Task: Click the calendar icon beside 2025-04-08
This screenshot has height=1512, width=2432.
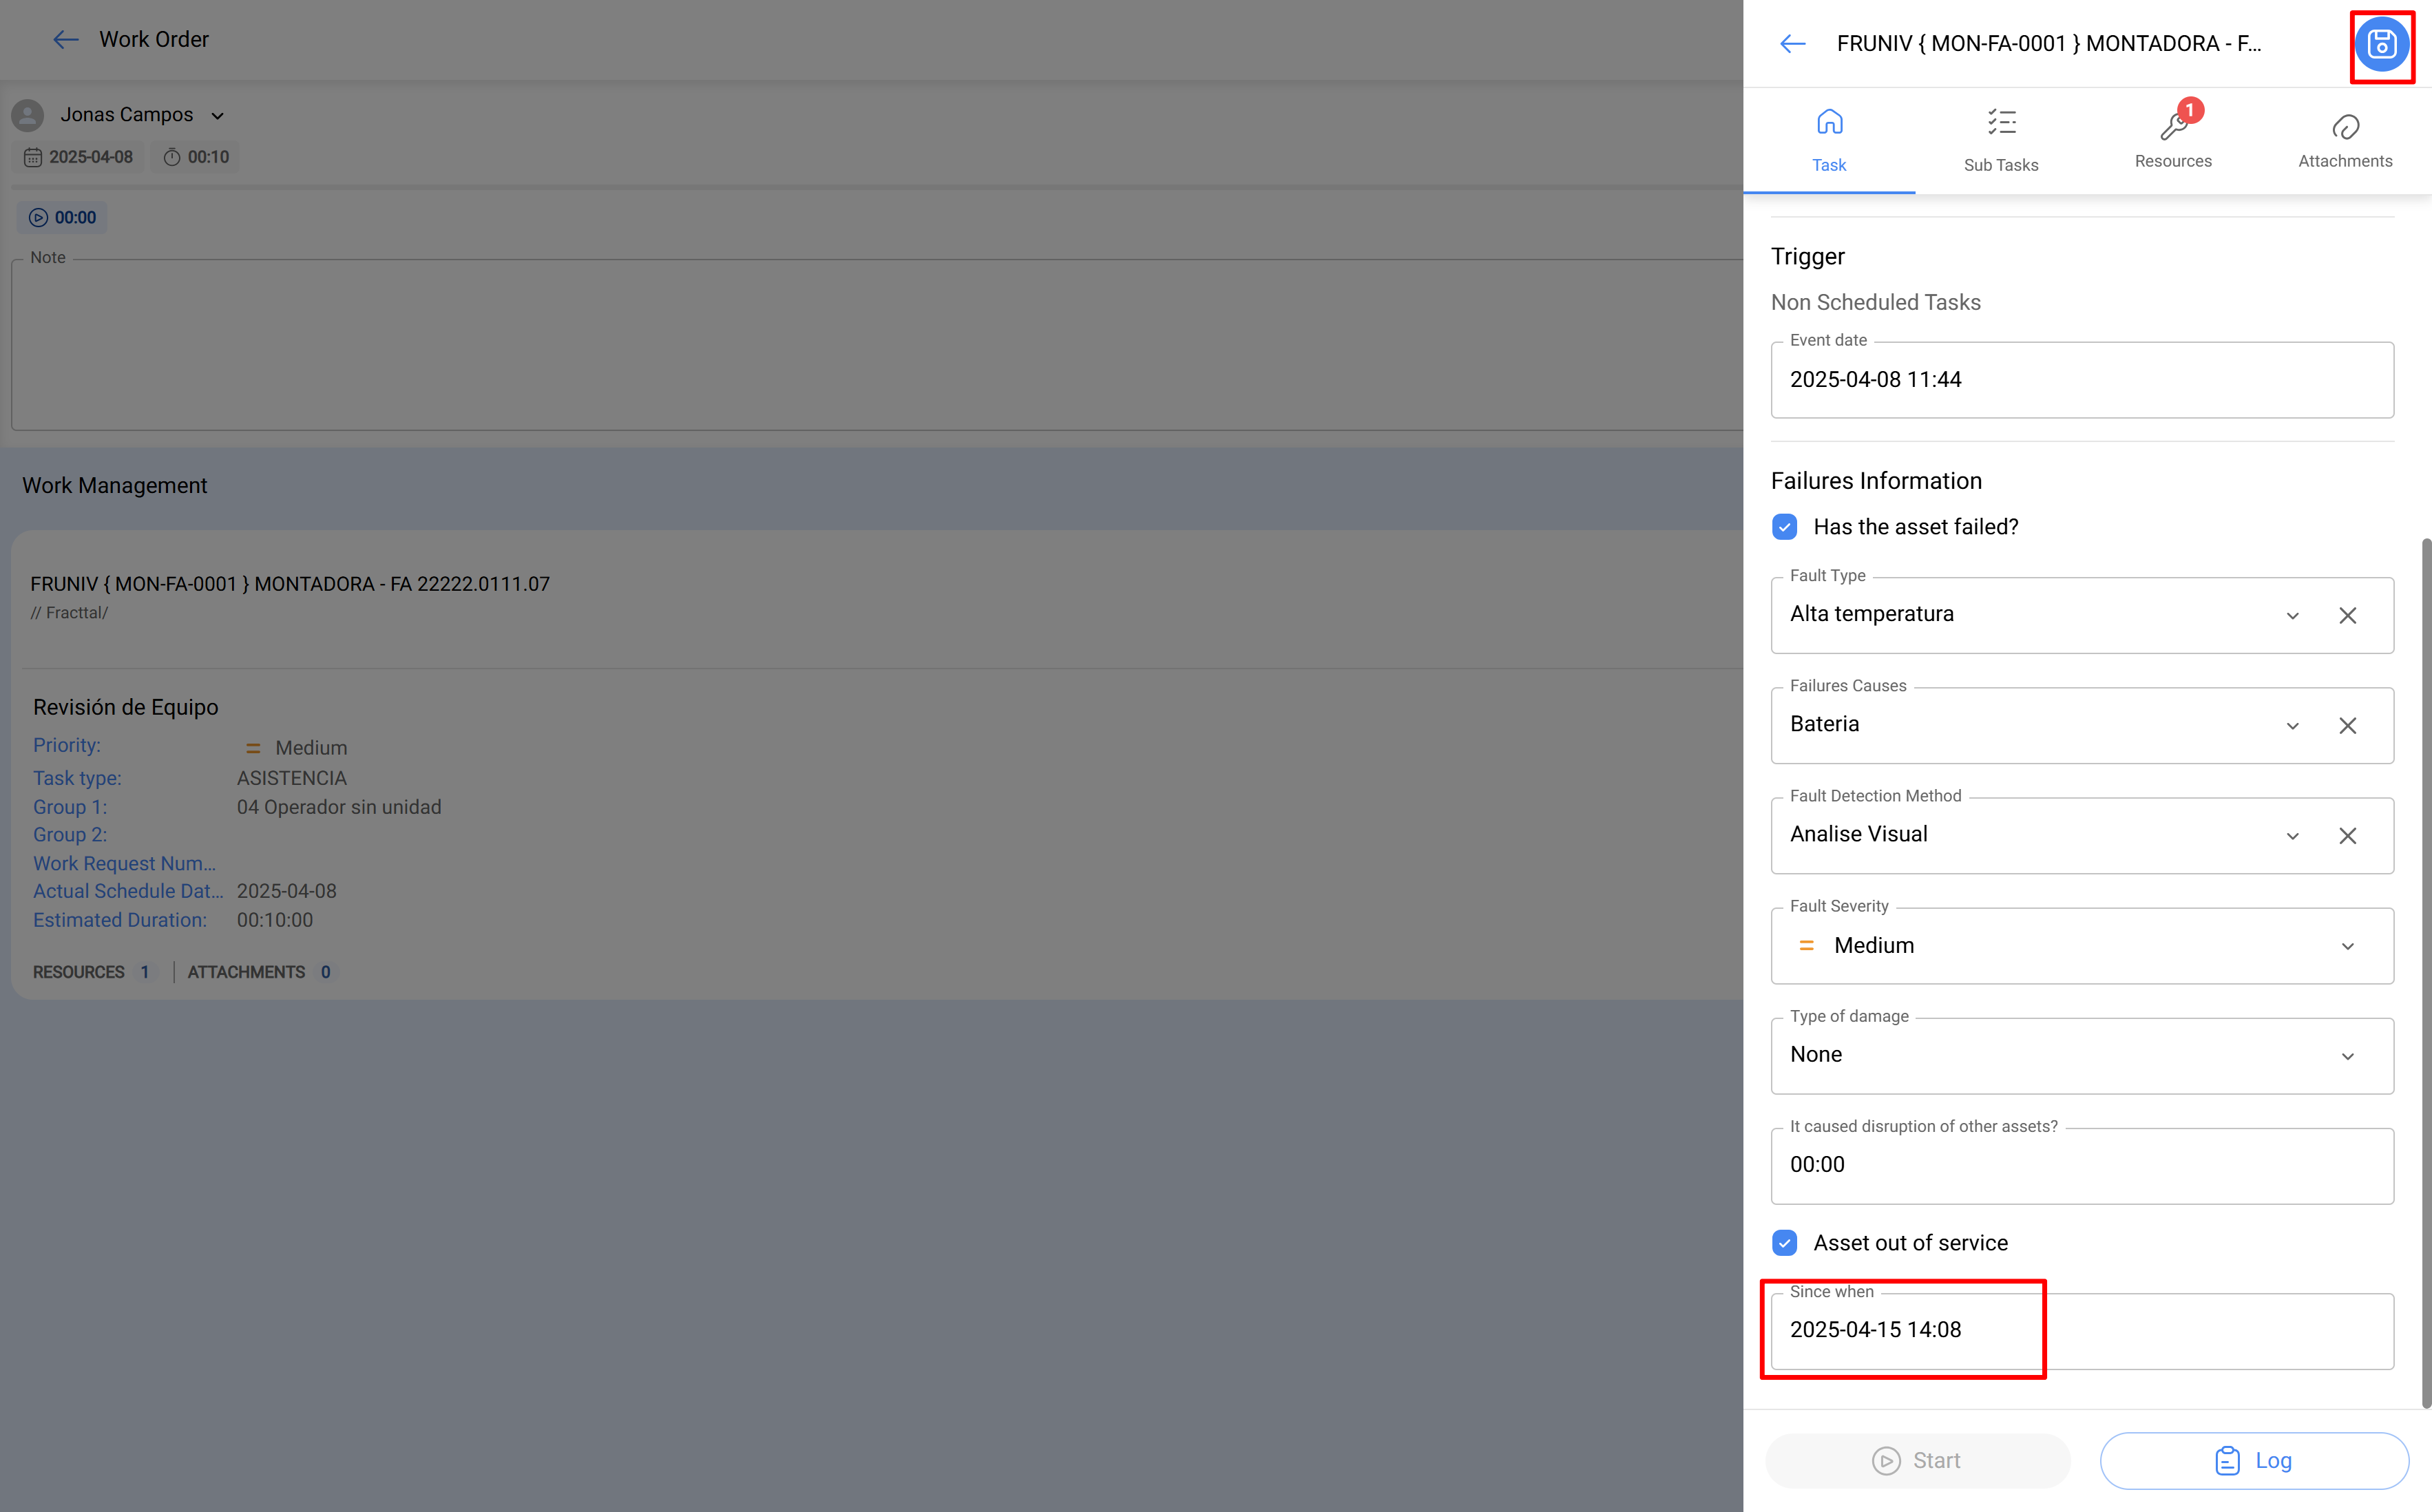Action: point(33,157)
